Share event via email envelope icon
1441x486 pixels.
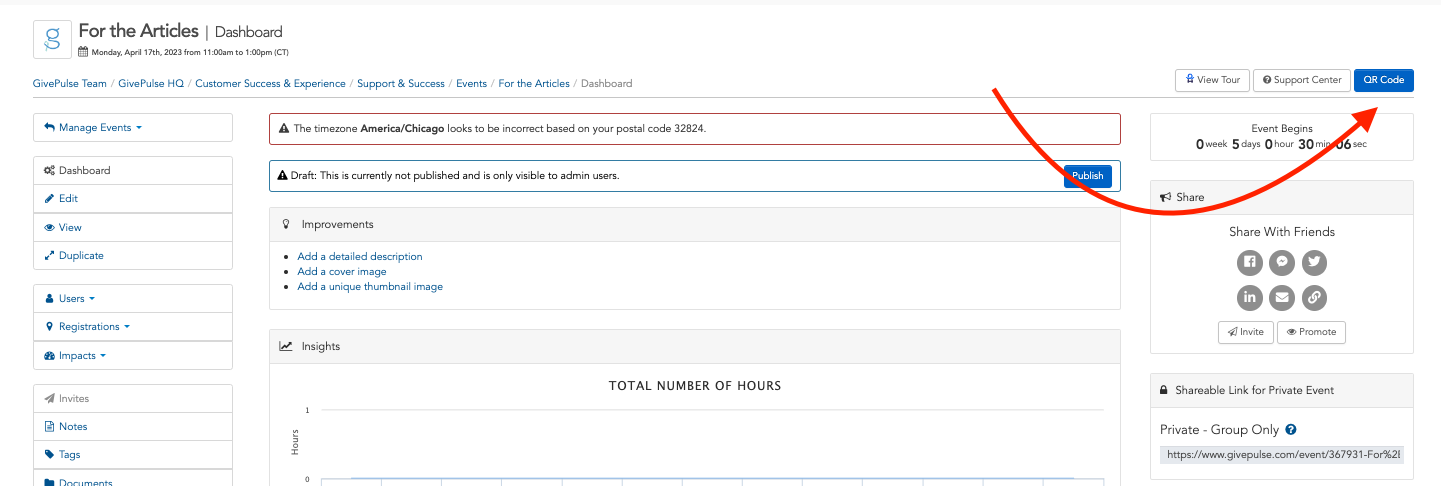(x=1282, y=297)
